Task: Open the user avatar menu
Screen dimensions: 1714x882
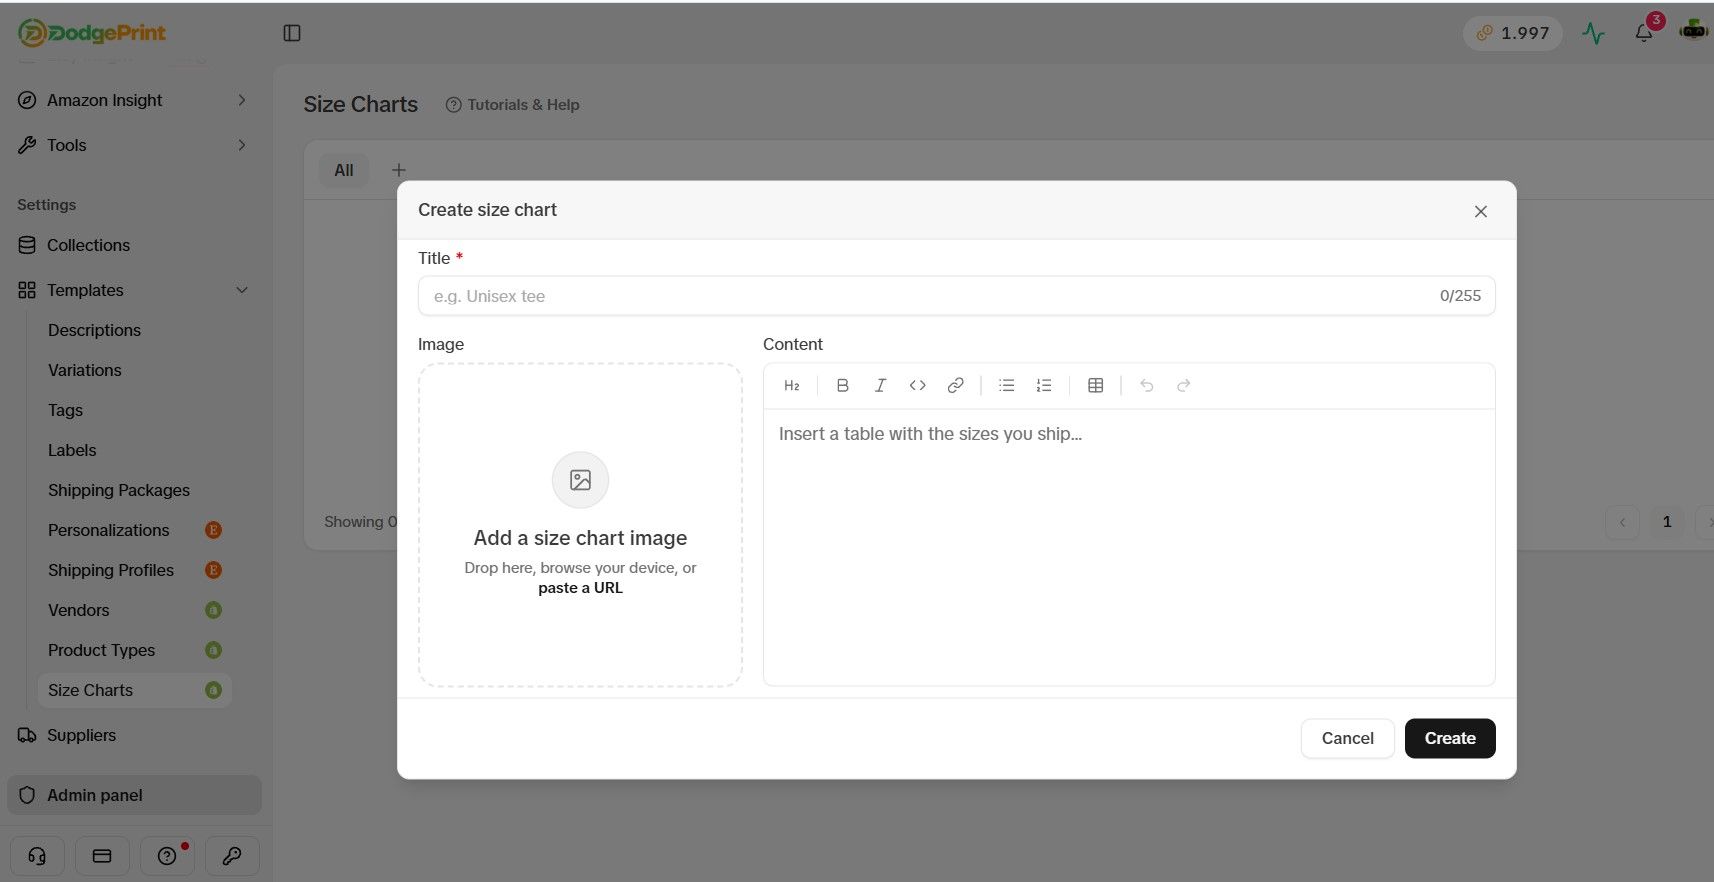Action: (x=1693, y=31)
